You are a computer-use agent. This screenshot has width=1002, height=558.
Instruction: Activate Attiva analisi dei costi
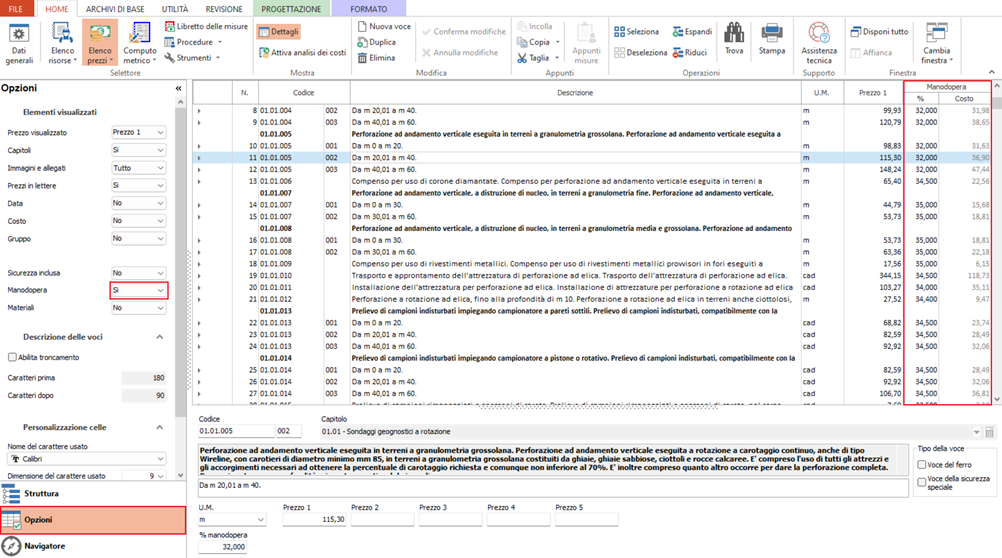(x=302, y=52)
